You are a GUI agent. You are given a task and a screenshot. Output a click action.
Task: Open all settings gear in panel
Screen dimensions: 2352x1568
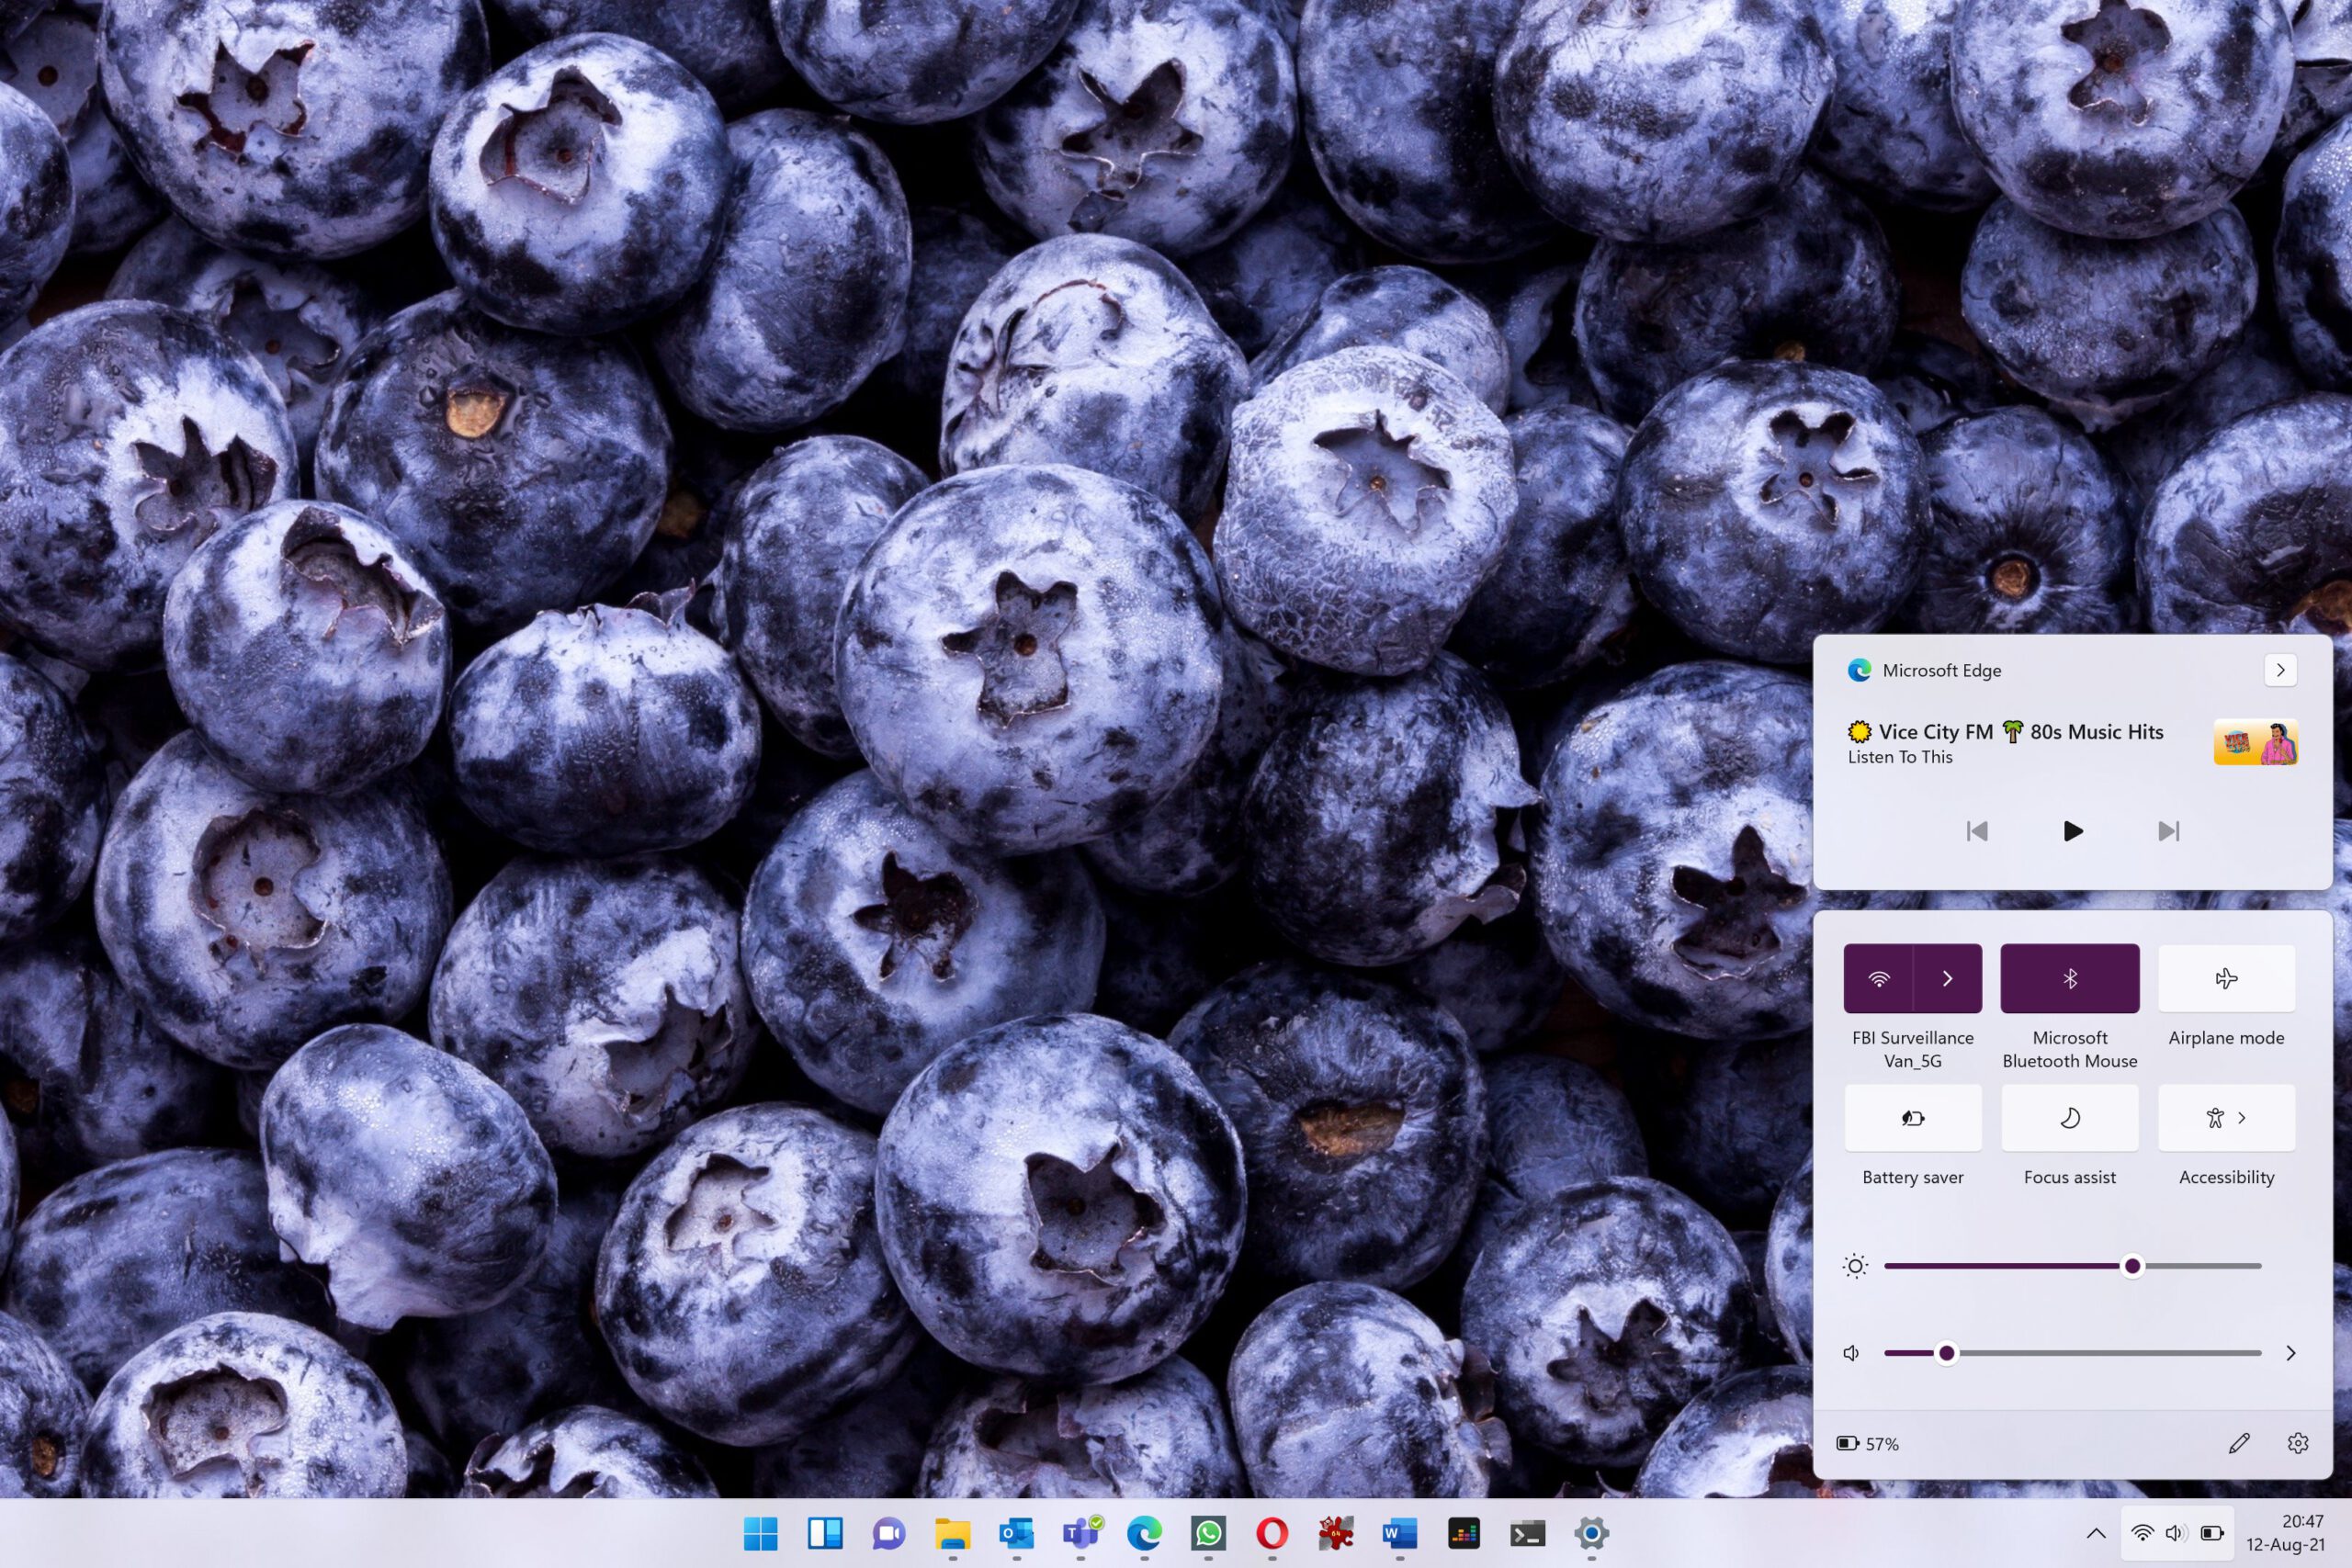(2298, 1443)
